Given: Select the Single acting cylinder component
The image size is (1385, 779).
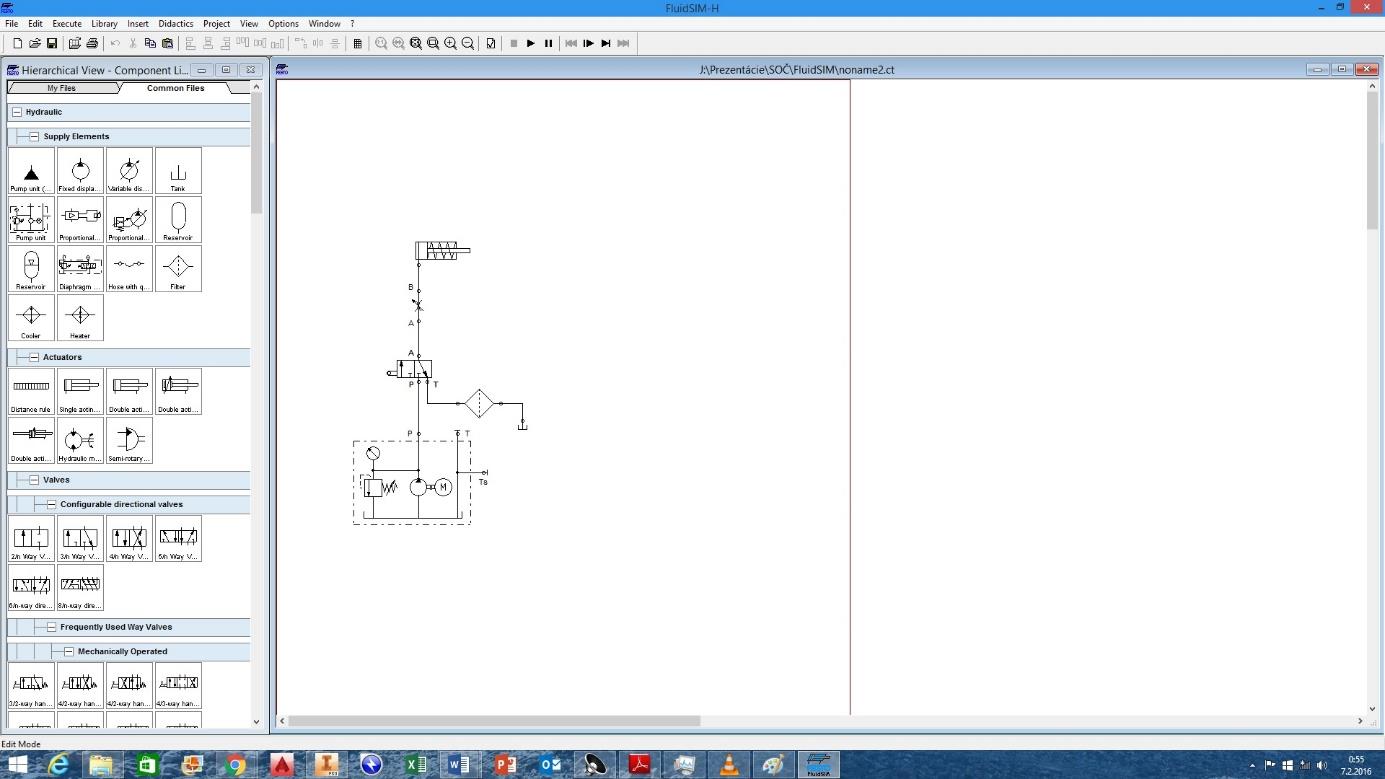Looking at the screenshot, I should (x=80, y=391).
